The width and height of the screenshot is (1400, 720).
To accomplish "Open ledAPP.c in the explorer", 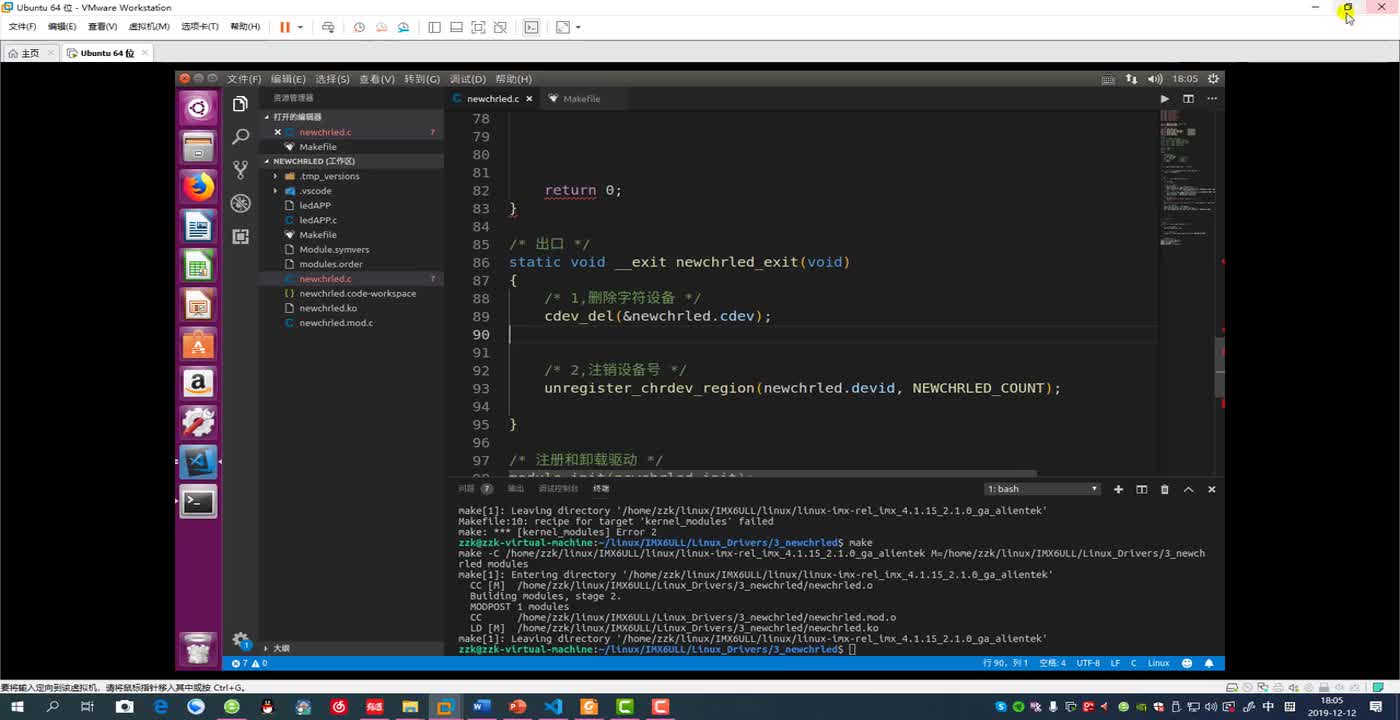I will (x=318, y=220).
